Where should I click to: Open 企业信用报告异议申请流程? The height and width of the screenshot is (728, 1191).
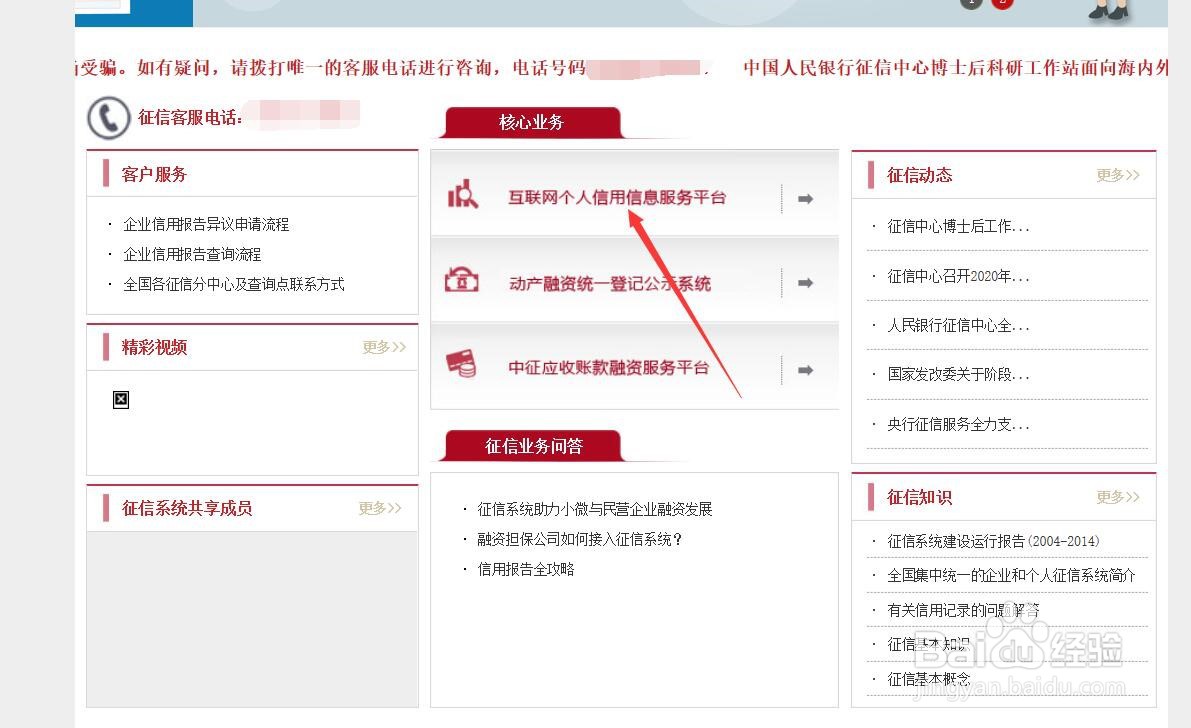(x=206, y=224)
